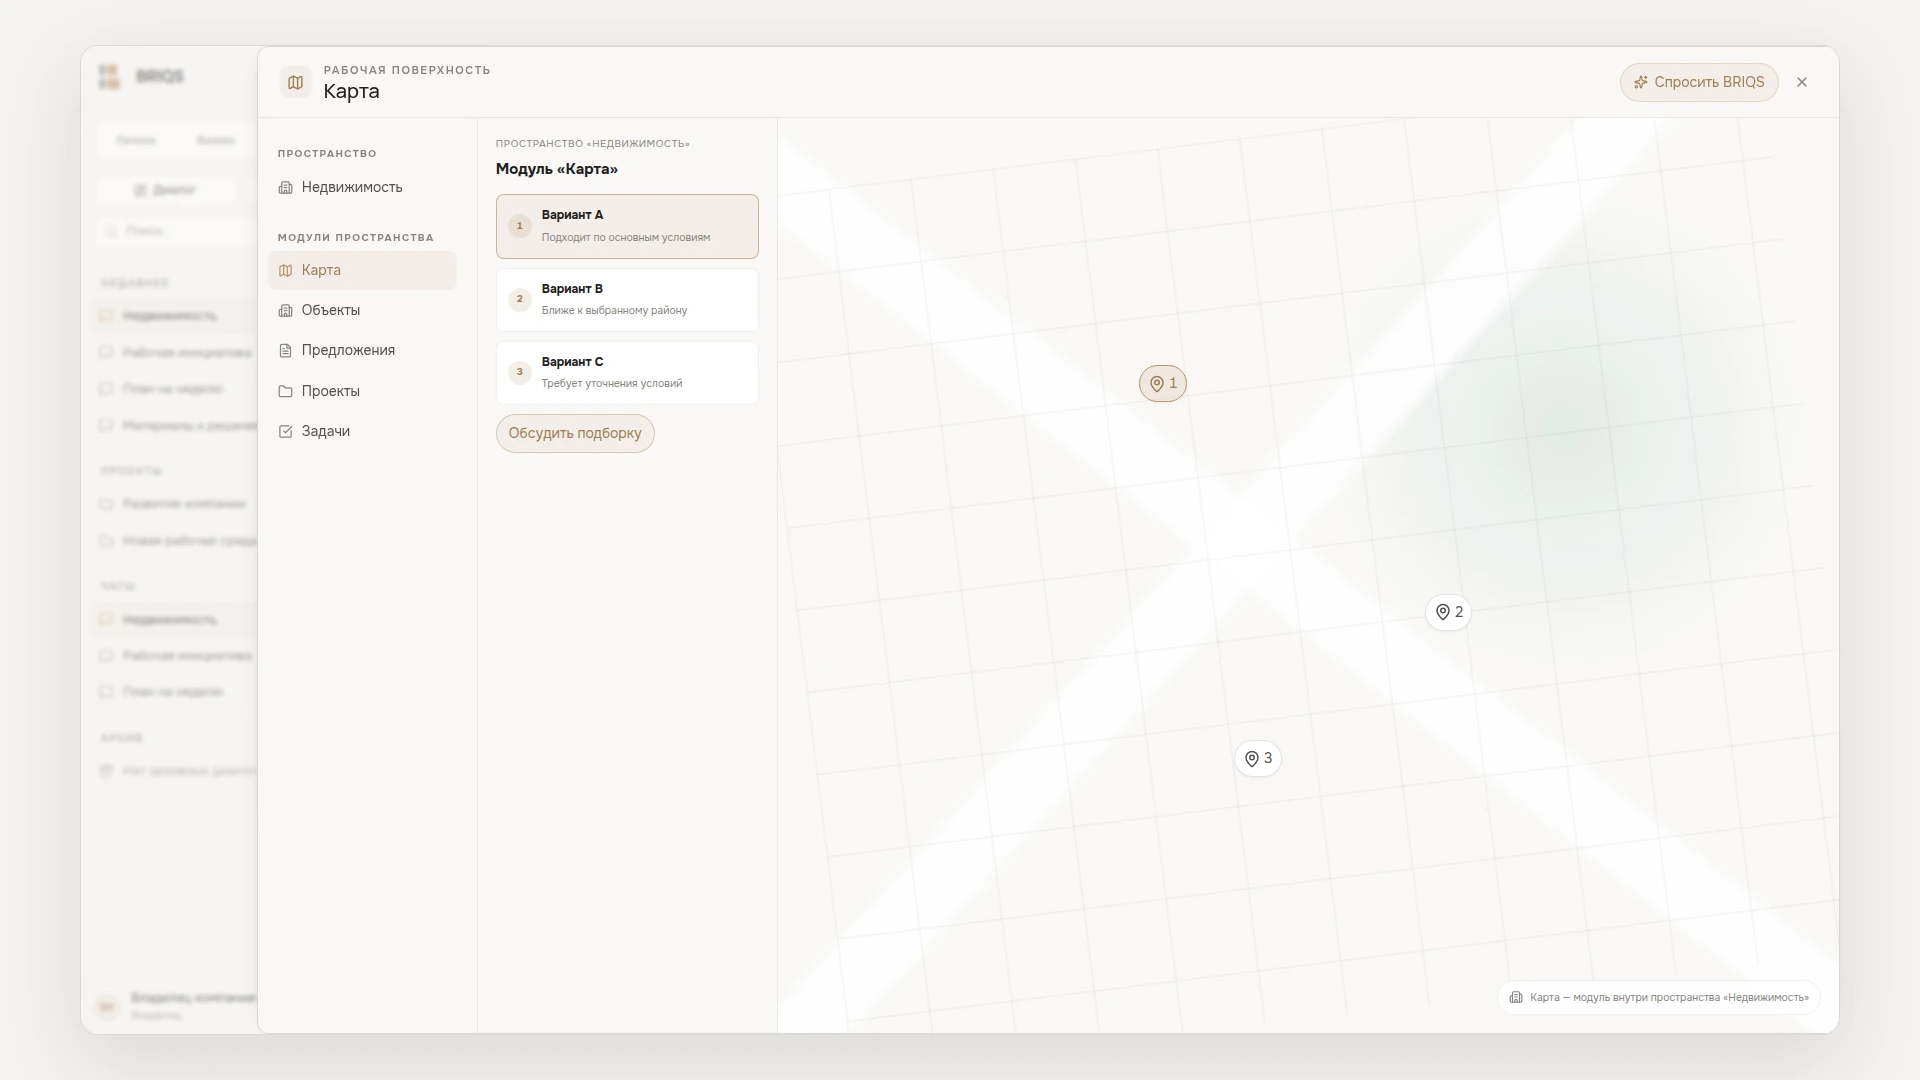
Task: Click the Обсудить подборку button
Action: [x=575, y=433]
